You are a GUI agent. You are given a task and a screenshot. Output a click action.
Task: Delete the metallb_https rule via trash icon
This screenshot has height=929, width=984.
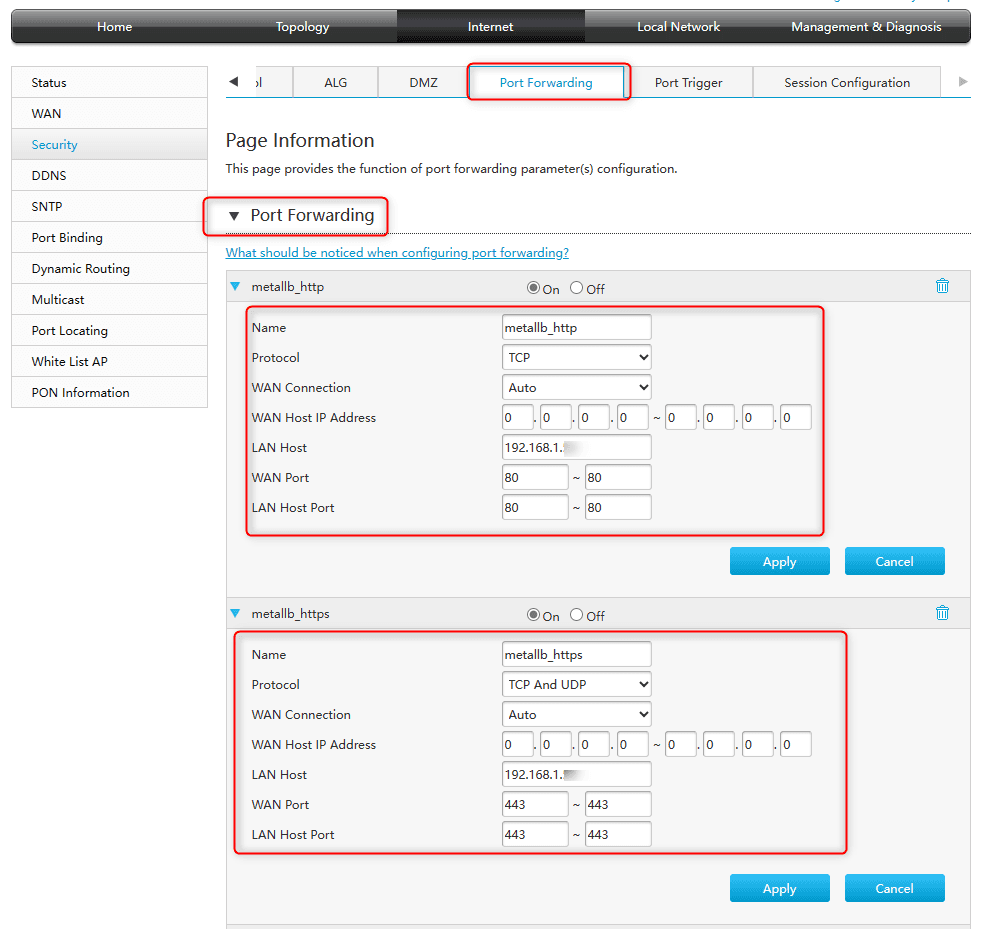tap(941, 613)
